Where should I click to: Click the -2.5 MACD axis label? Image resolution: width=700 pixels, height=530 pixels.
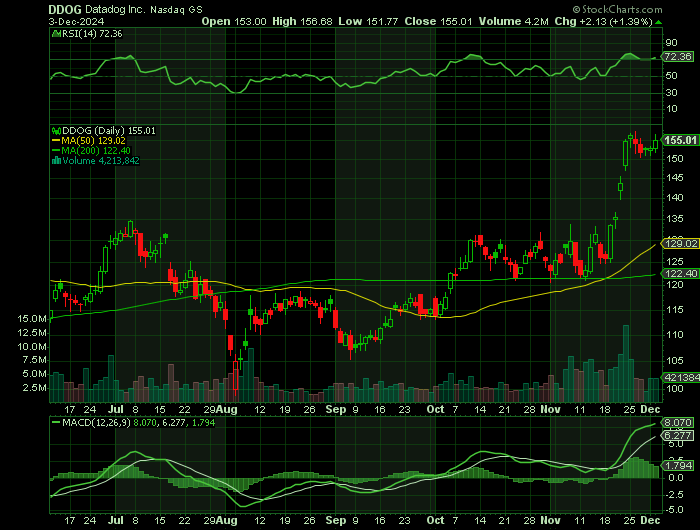coord(674,494)
